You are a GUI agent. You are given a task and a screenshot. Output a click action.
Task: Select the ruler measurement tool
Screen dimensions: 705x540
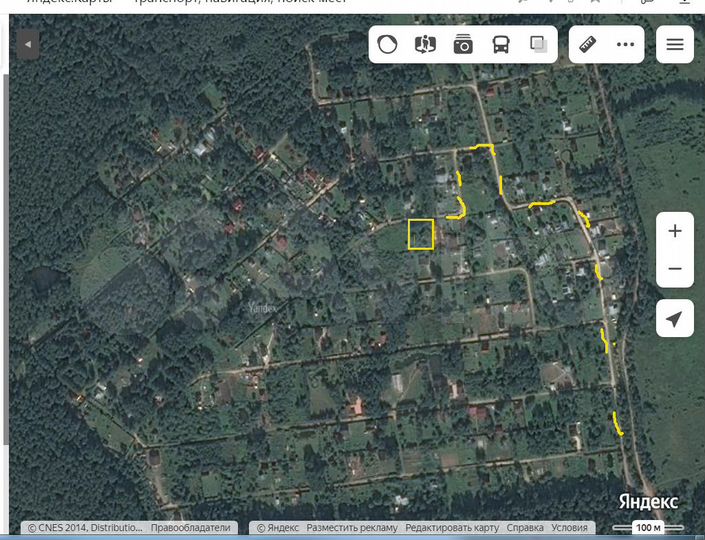tap(588, 44)
